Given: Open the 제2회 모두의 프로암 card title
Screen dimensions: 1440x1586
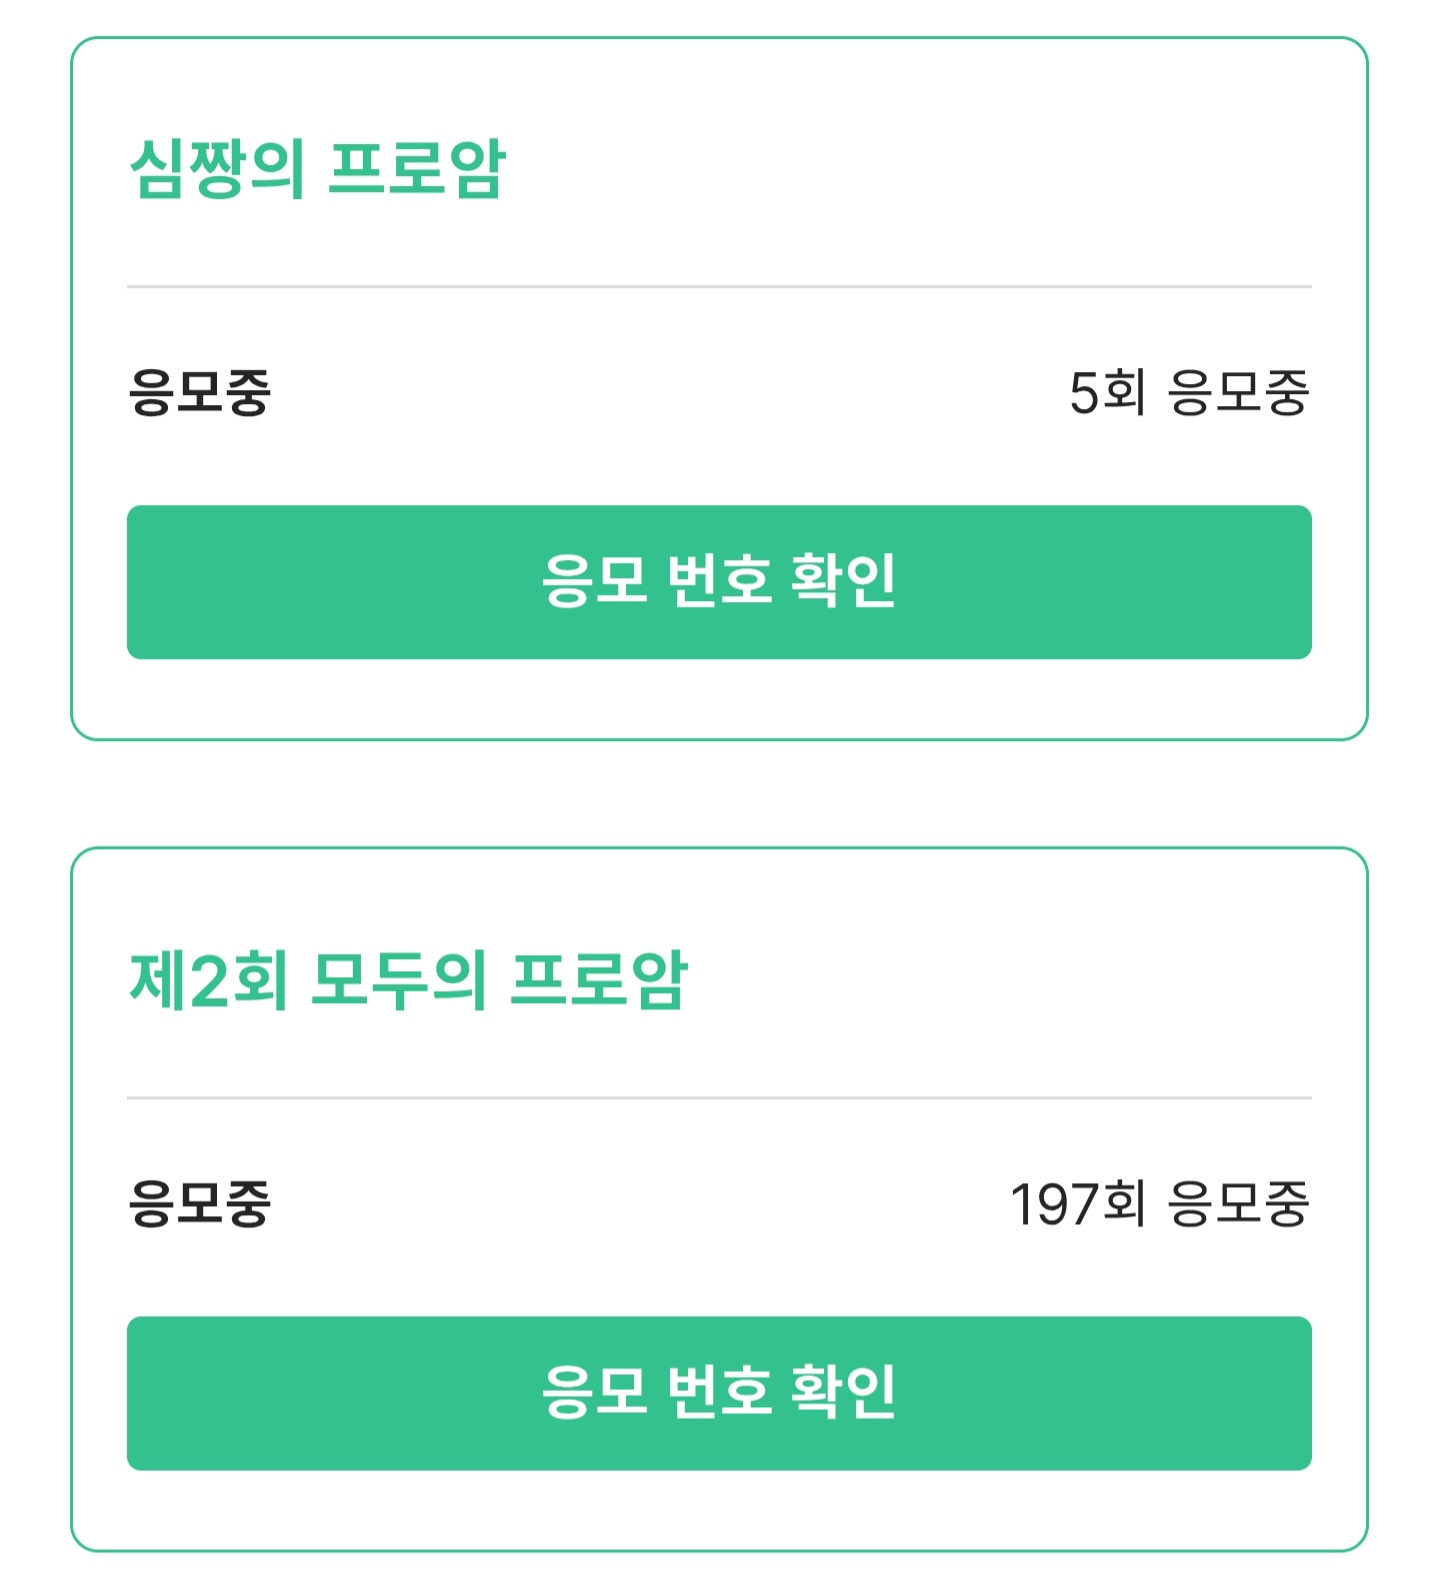Looking at the screenshot, I should pyautogui.click(x=408, y=980).
